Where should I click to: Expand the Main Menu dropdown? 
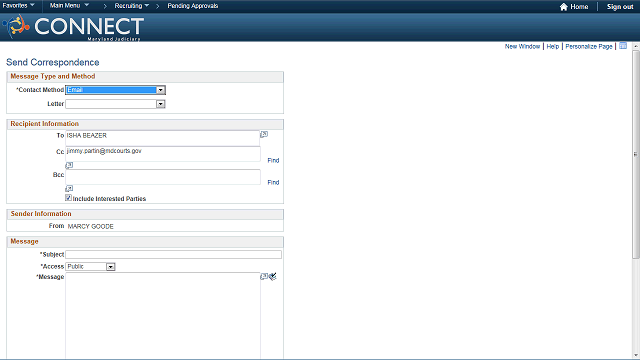69,6
